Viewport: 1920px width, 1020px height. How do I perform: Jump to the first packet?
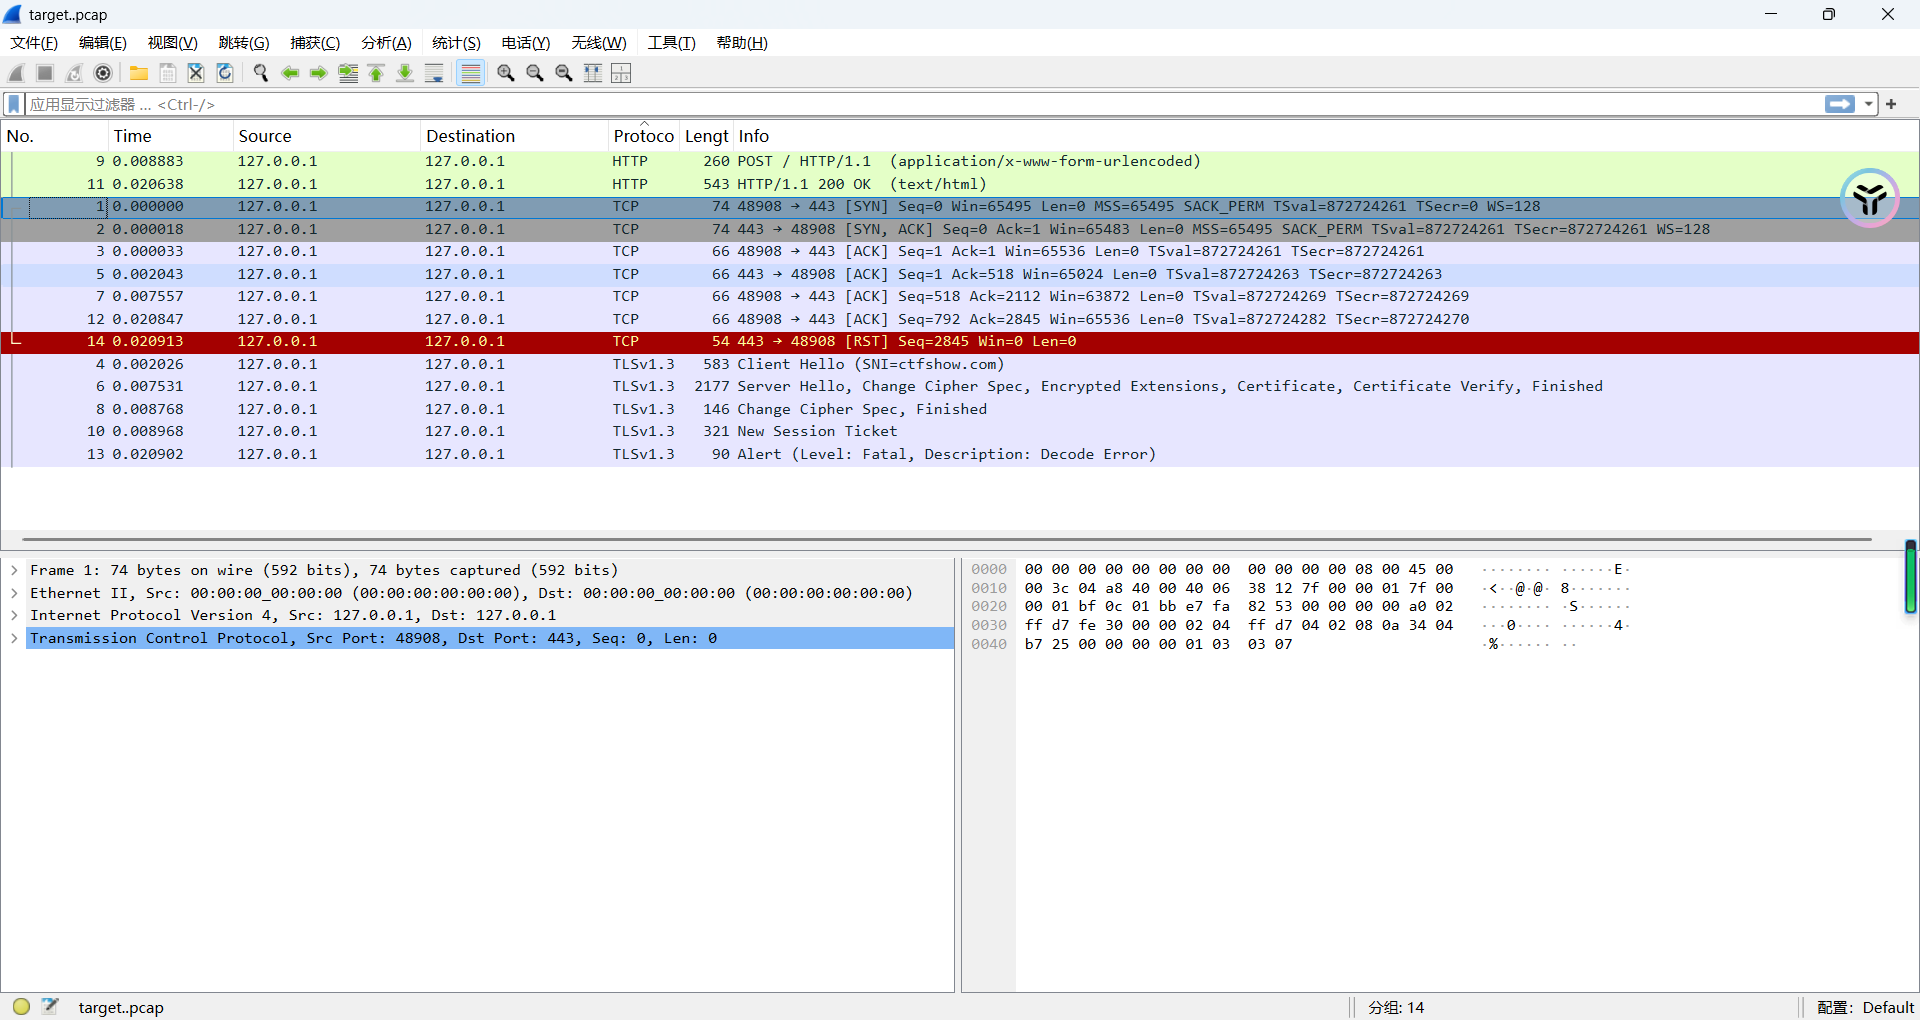377,73
